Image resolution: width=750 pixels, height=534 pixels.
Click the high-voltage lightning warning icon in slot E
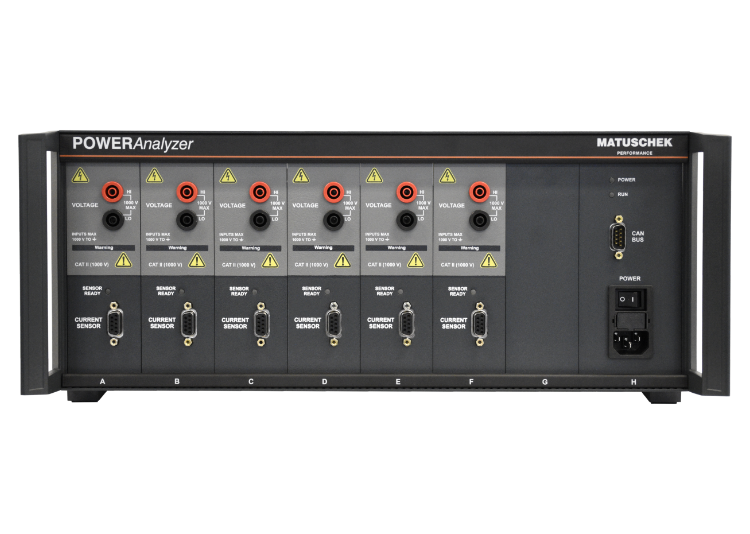[374, 176]
